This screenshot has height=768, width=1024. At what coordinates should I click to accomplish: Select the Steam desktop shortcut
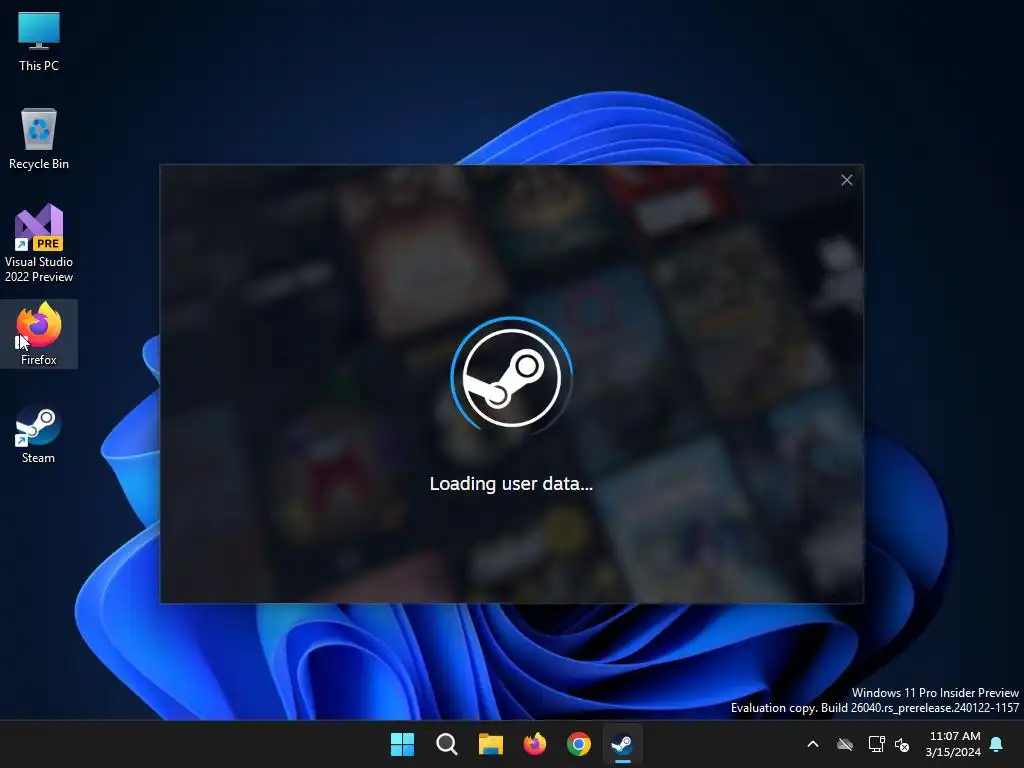point(39,434)
